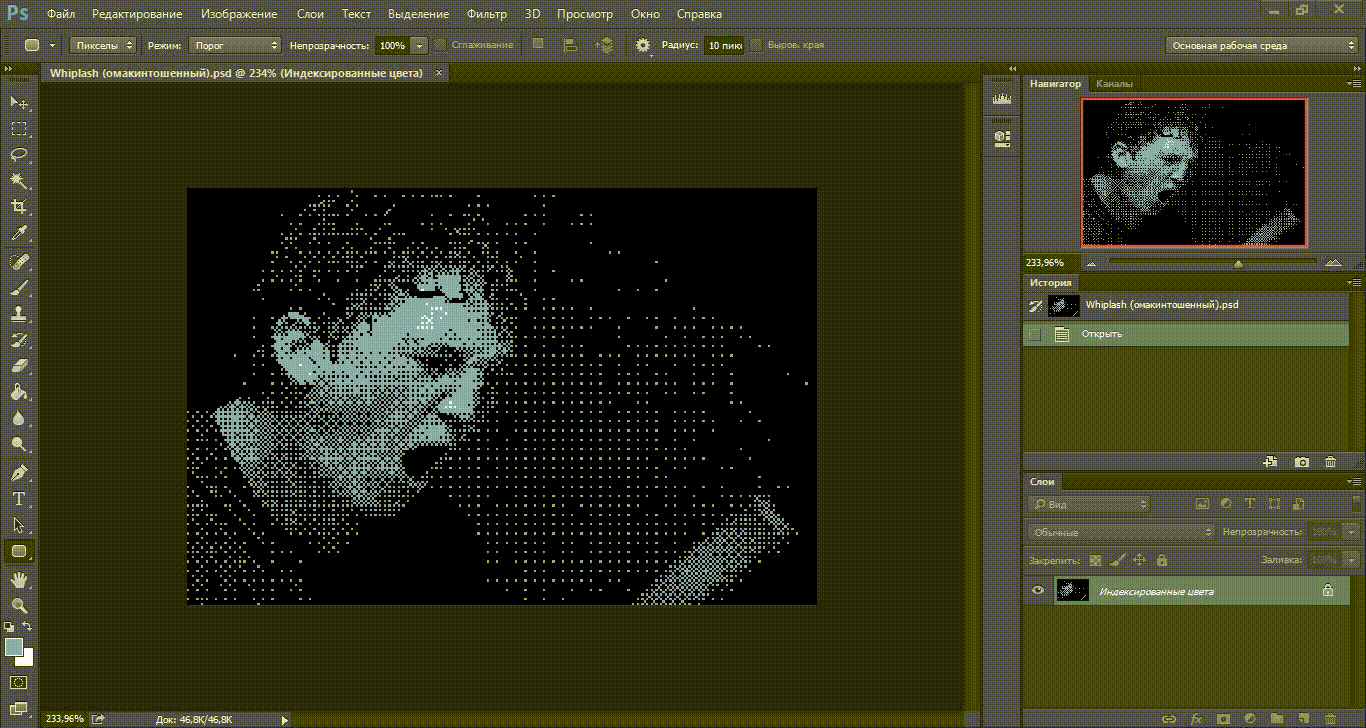Select the Dodge tool

click(x=19, y=444)
